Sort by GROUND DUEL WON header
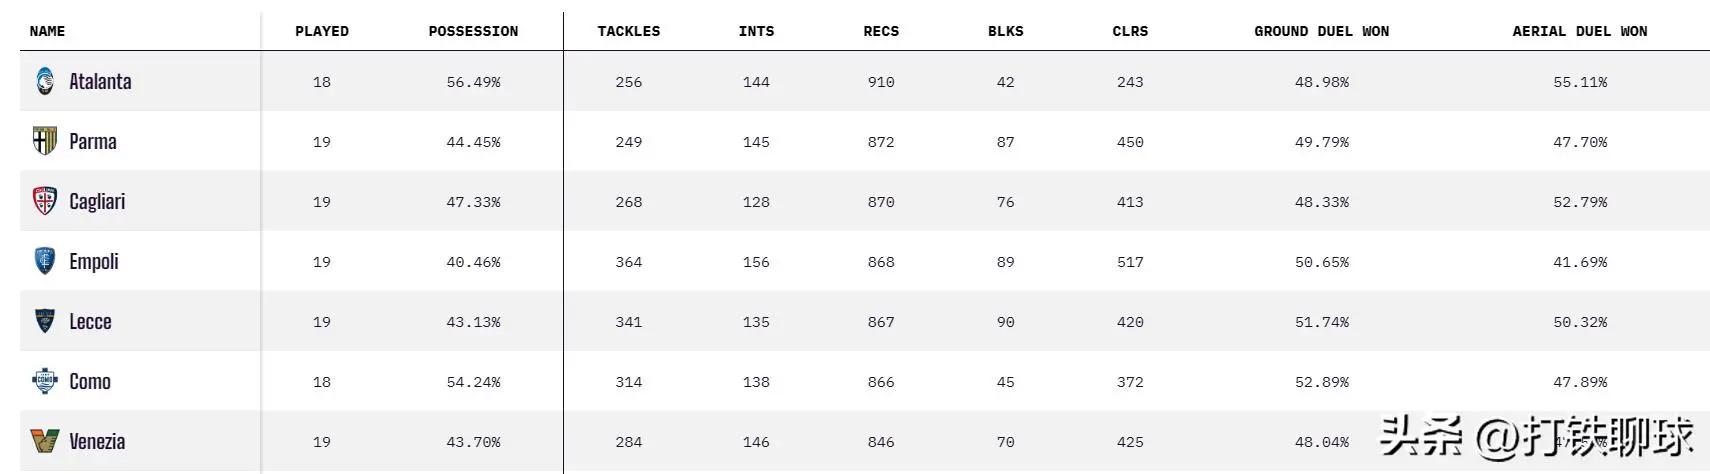Viewport: 1710px width, 474px height. pyautogui.click(x=1321, y=31)
